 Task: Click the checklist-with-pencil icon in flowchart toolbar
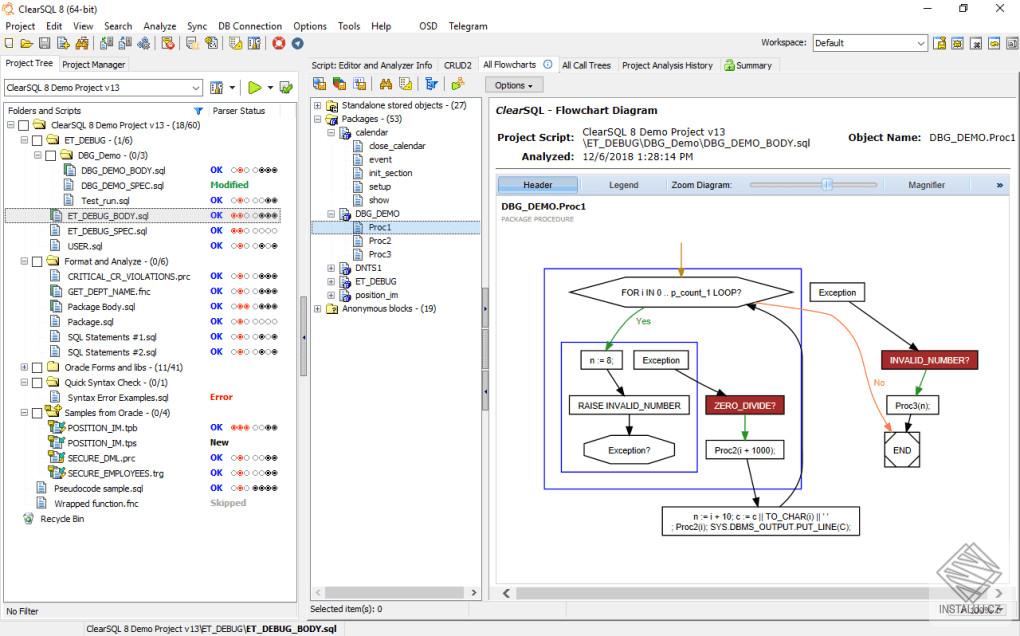[x=406, y=84]
